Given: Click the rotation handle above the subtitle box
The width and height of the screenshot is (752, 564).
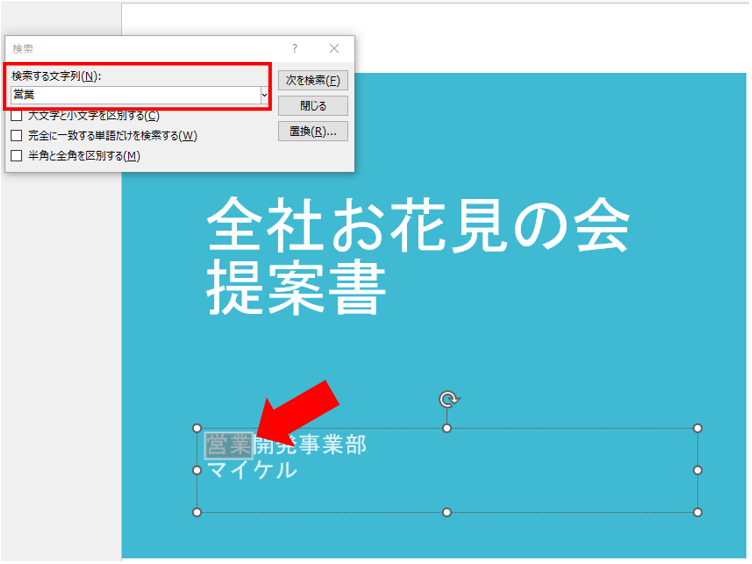Looking at the screenshot, I should click(448, 399).
